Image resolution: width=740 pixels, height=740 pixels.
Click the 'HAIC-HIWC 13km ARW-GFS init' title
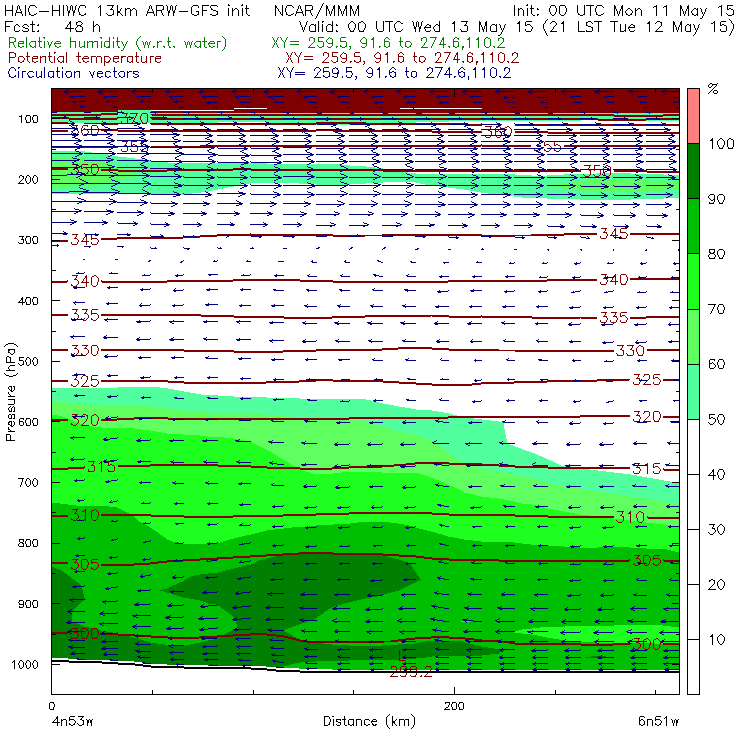pyautogui.click(x=127, y=10)
